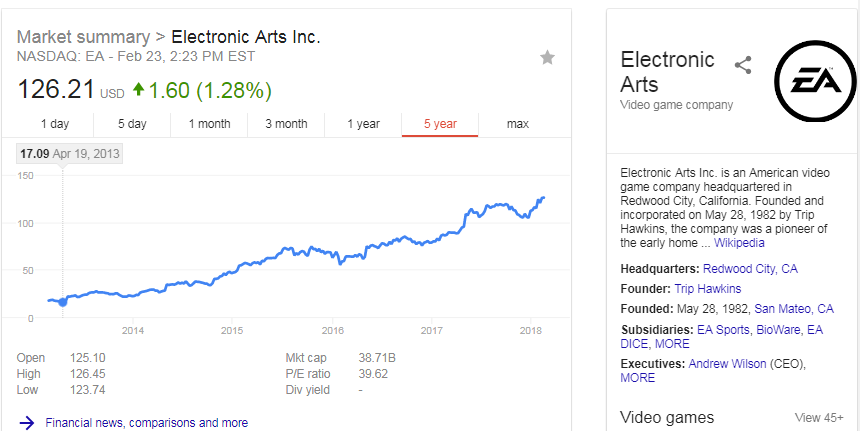The image size is (860, 431).
Task: Switch to the 1 year tab
Action: coord(363,124)
